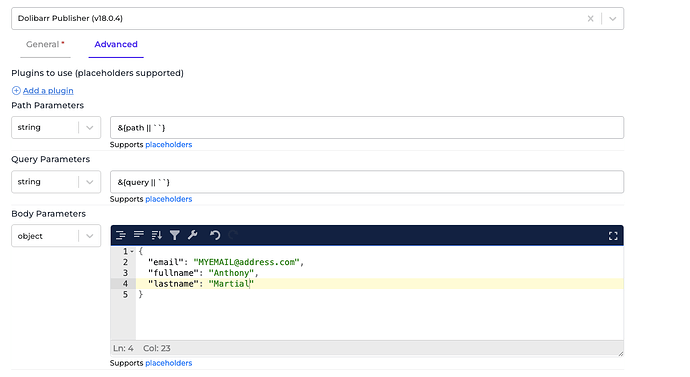Focus the Path Parameters input field

367,128
